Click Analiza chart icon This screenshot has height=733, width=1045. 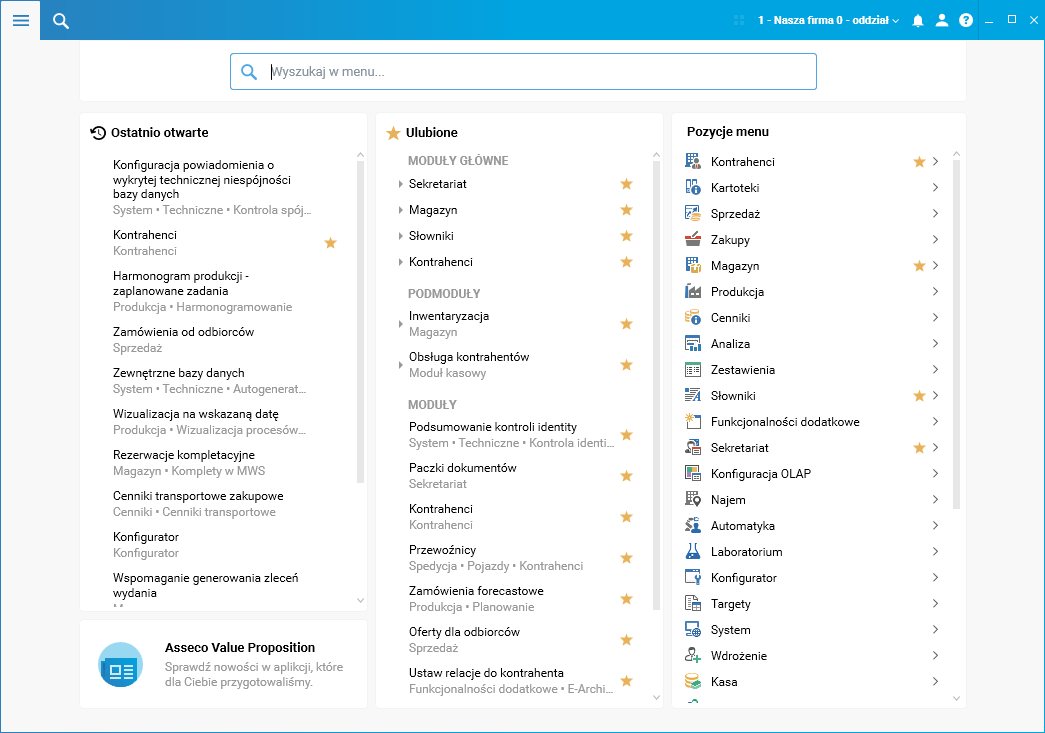pyautogui.click(x=693, y=343)
